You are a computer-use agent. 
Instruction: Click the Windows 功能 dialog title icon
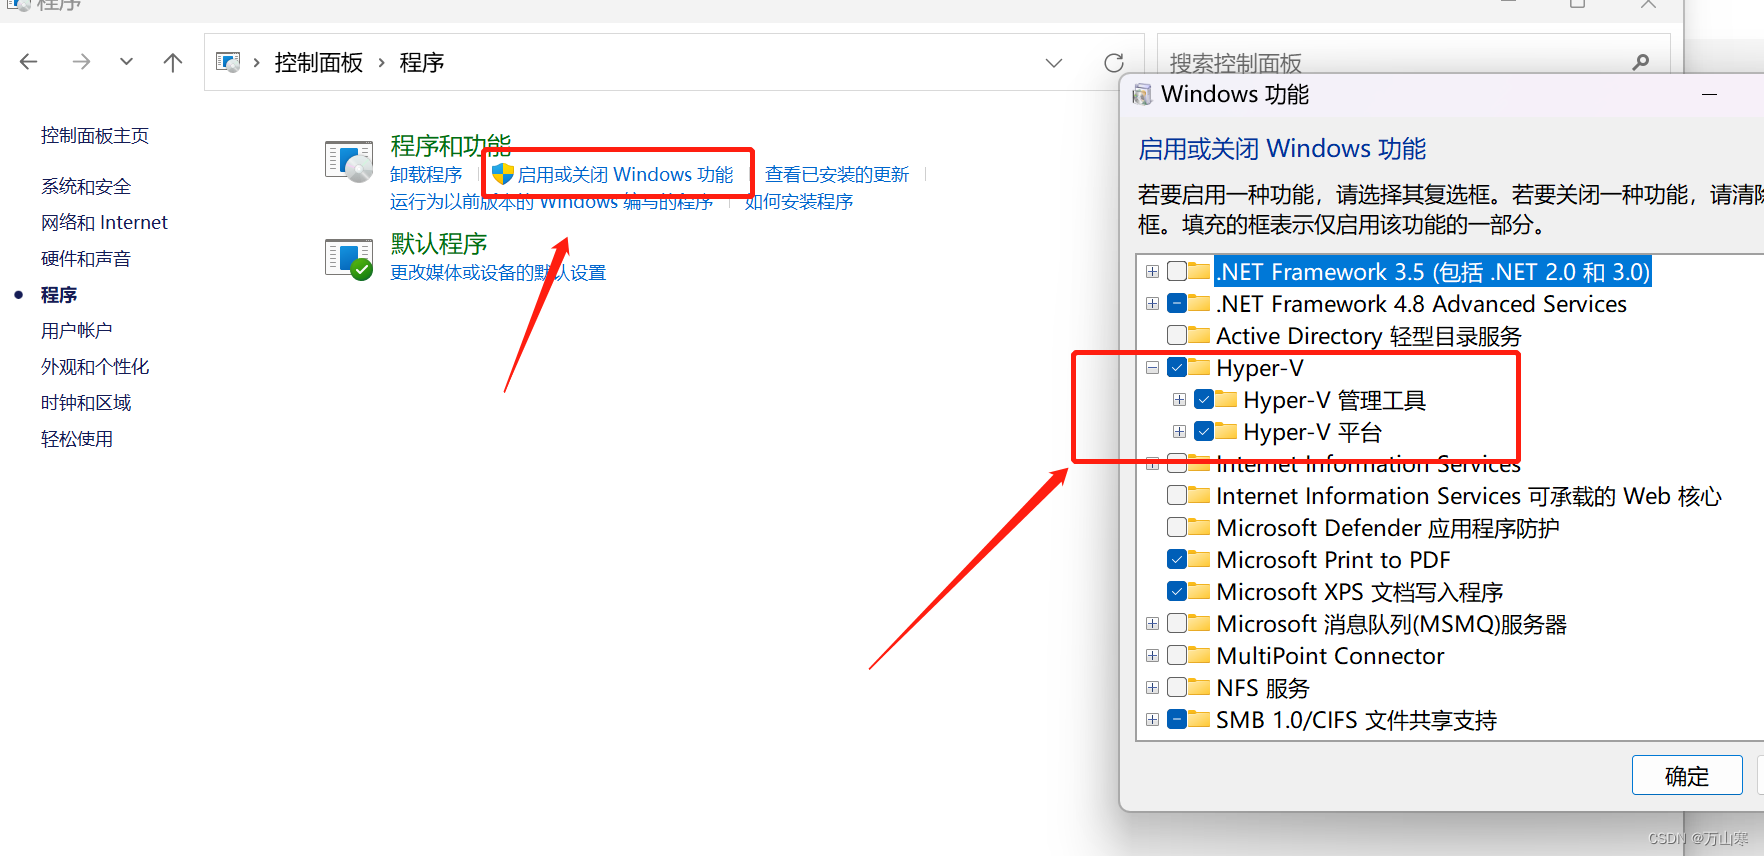click(1142, 95)
